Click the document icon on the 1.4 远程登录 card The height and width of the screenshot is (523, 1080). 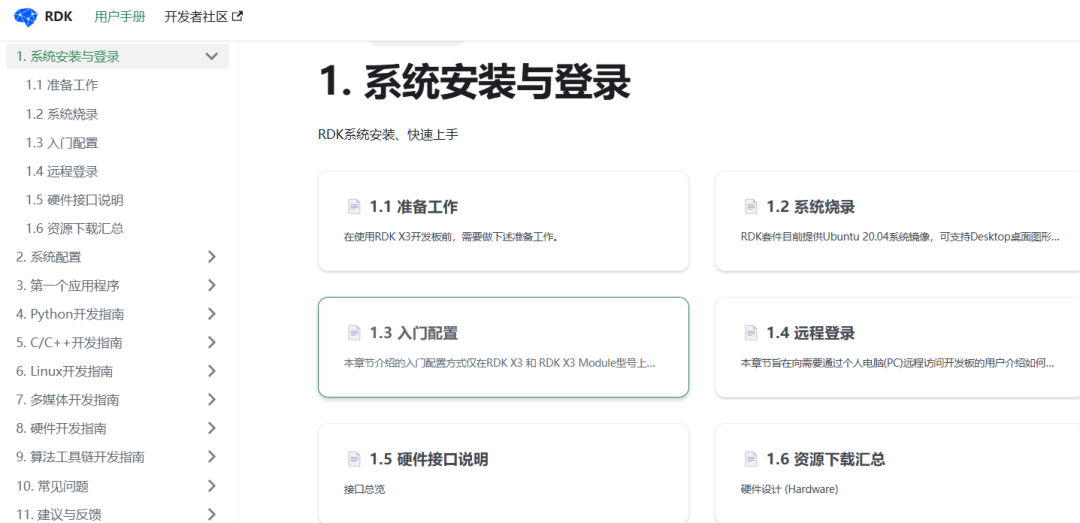click(x=751, y=333)
